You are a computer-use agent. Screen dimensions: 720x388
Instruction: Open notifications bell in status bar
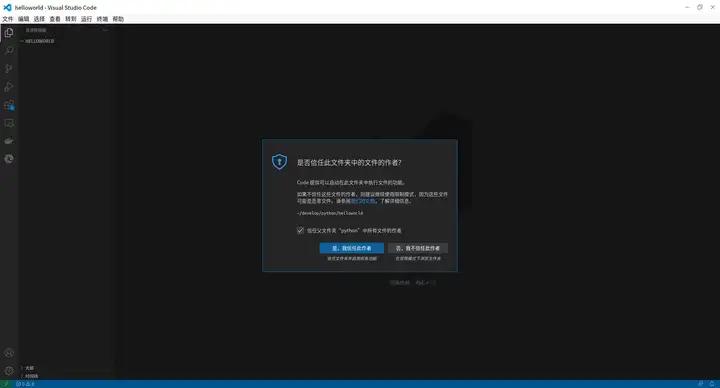(x=712, y=384)
